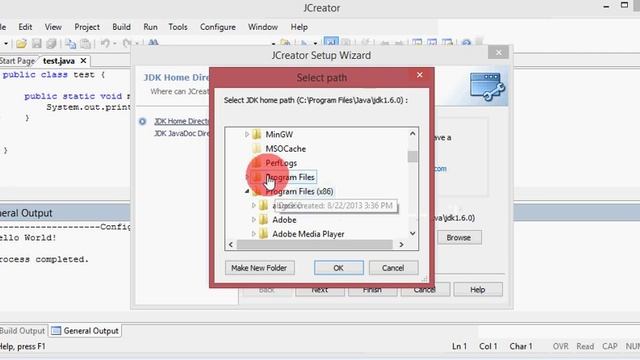This screenshot has height=360, width=640.
Task: Switch to the General Output tab
Action: [85, 331]
